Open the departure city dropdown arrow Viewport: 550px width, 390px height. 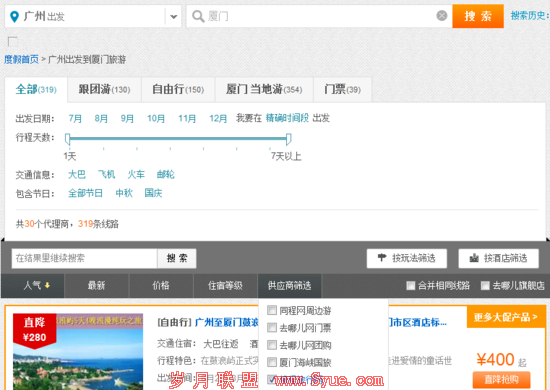pyautogui.click(x=173, y=16)
